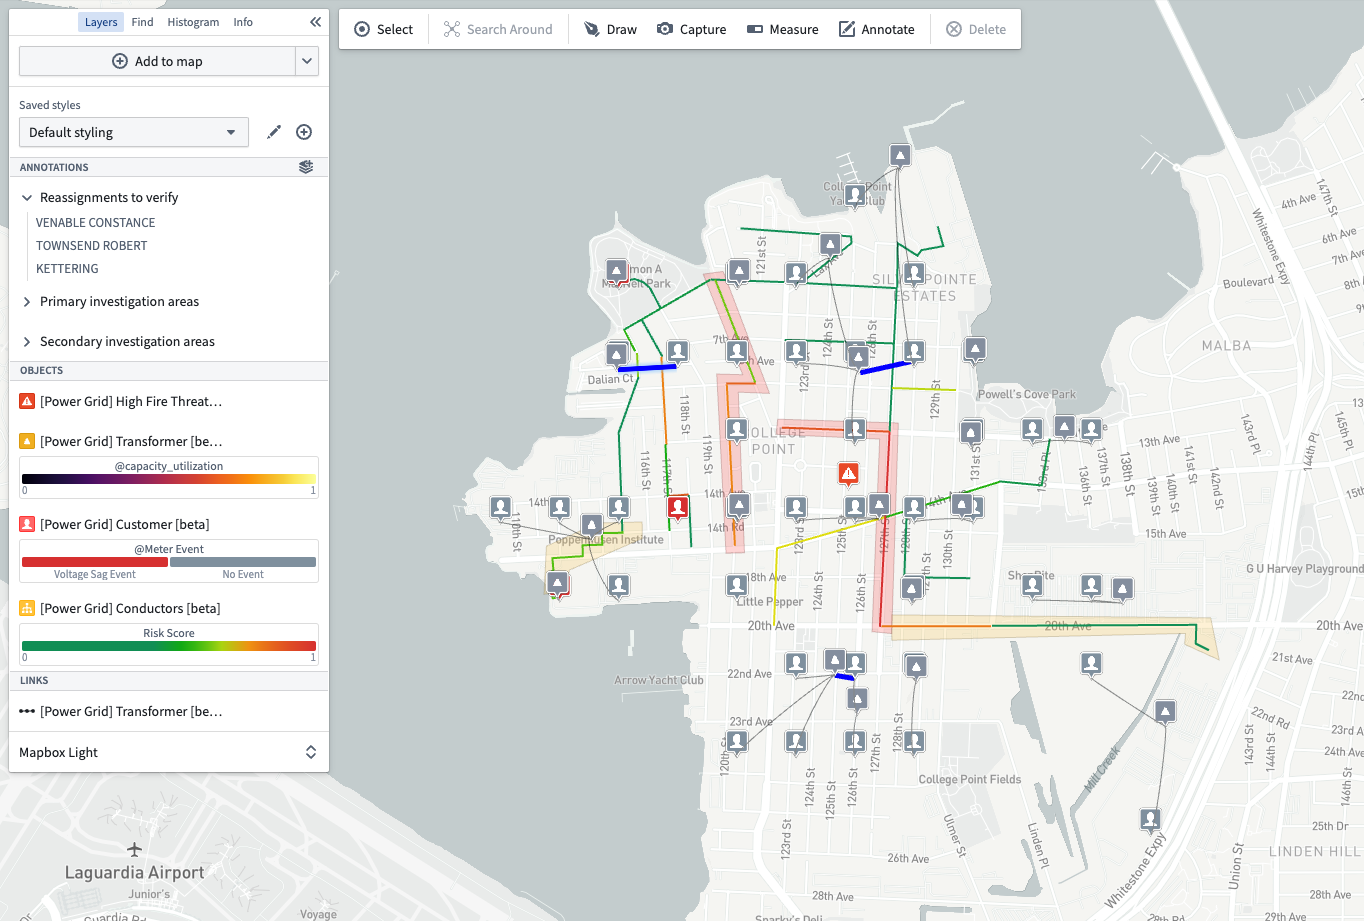Open the Histogram tab
Image resolution: width=1364 pixels, height=921 pixels.
(x=193, y=22)
